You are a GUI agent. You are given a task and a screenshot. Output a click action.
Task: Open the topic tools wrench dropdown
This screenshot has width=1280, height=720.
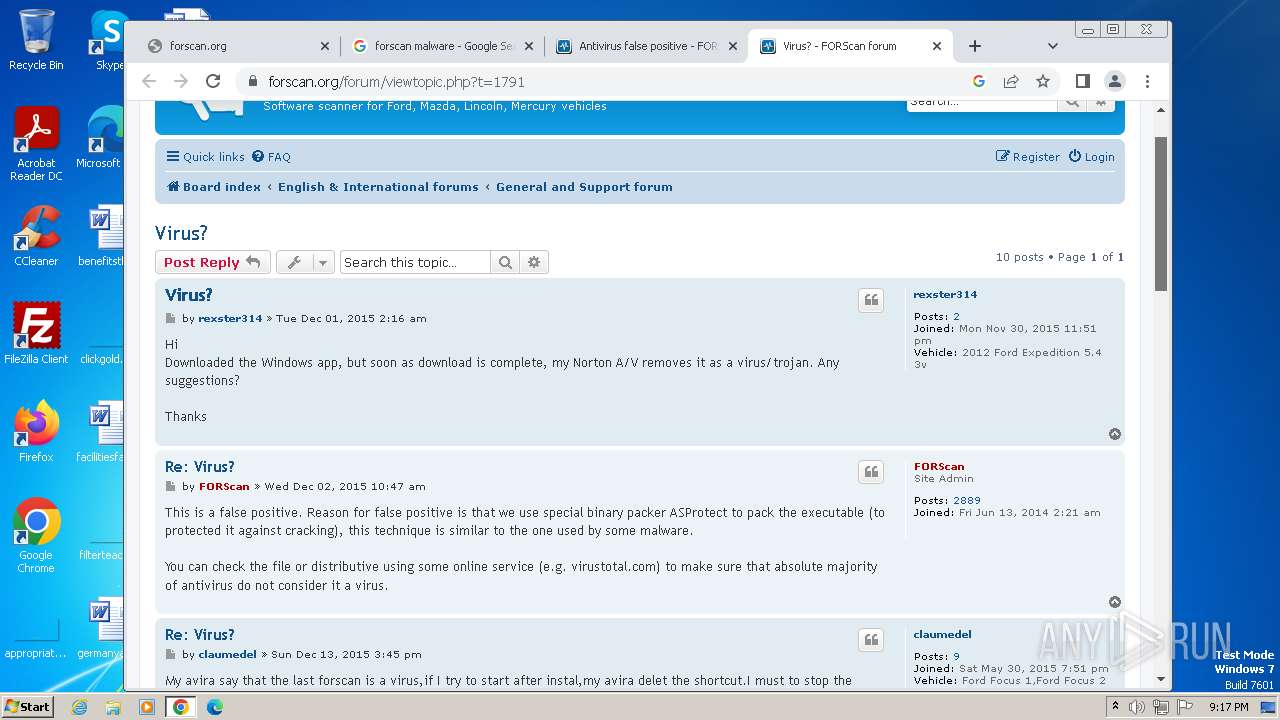tap(305, 262)
